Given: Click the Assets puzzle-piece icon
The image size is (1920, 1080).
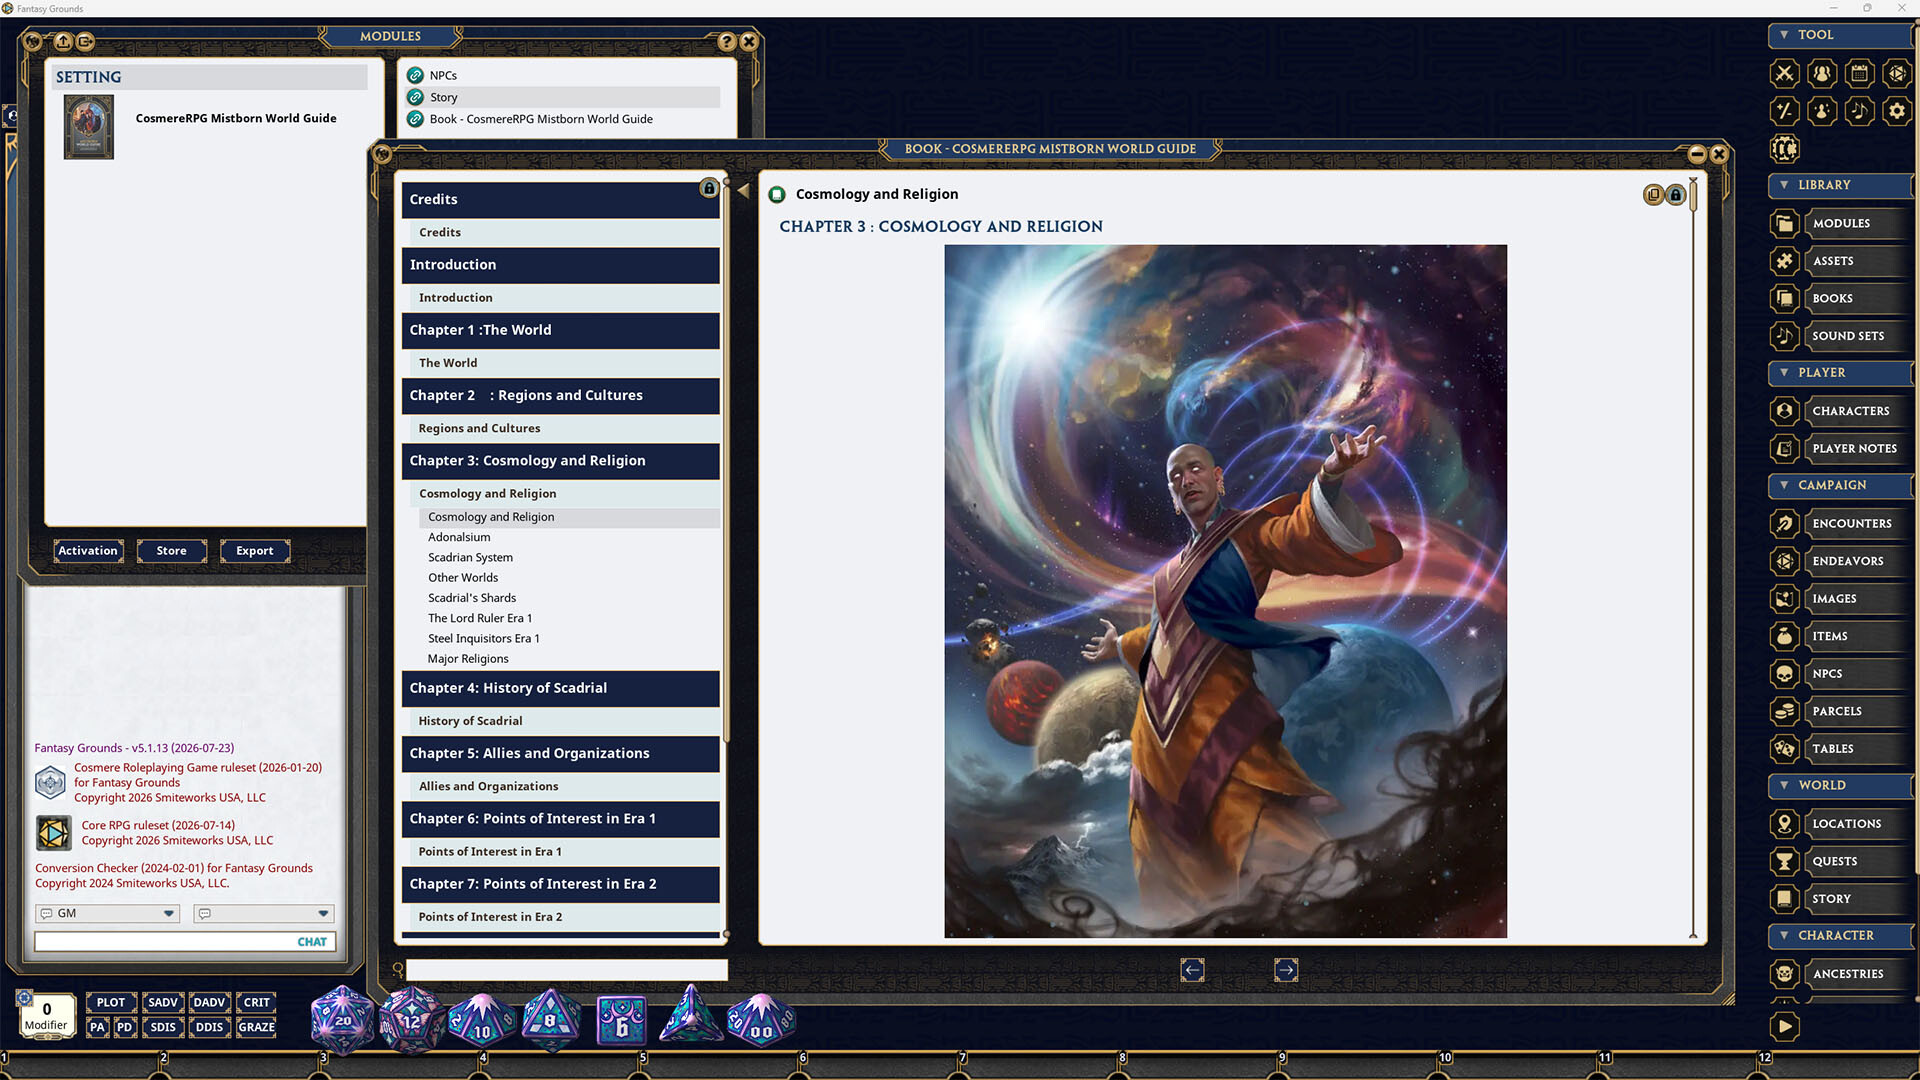Looking at the screenshot, I should (x=1784, y=261).
